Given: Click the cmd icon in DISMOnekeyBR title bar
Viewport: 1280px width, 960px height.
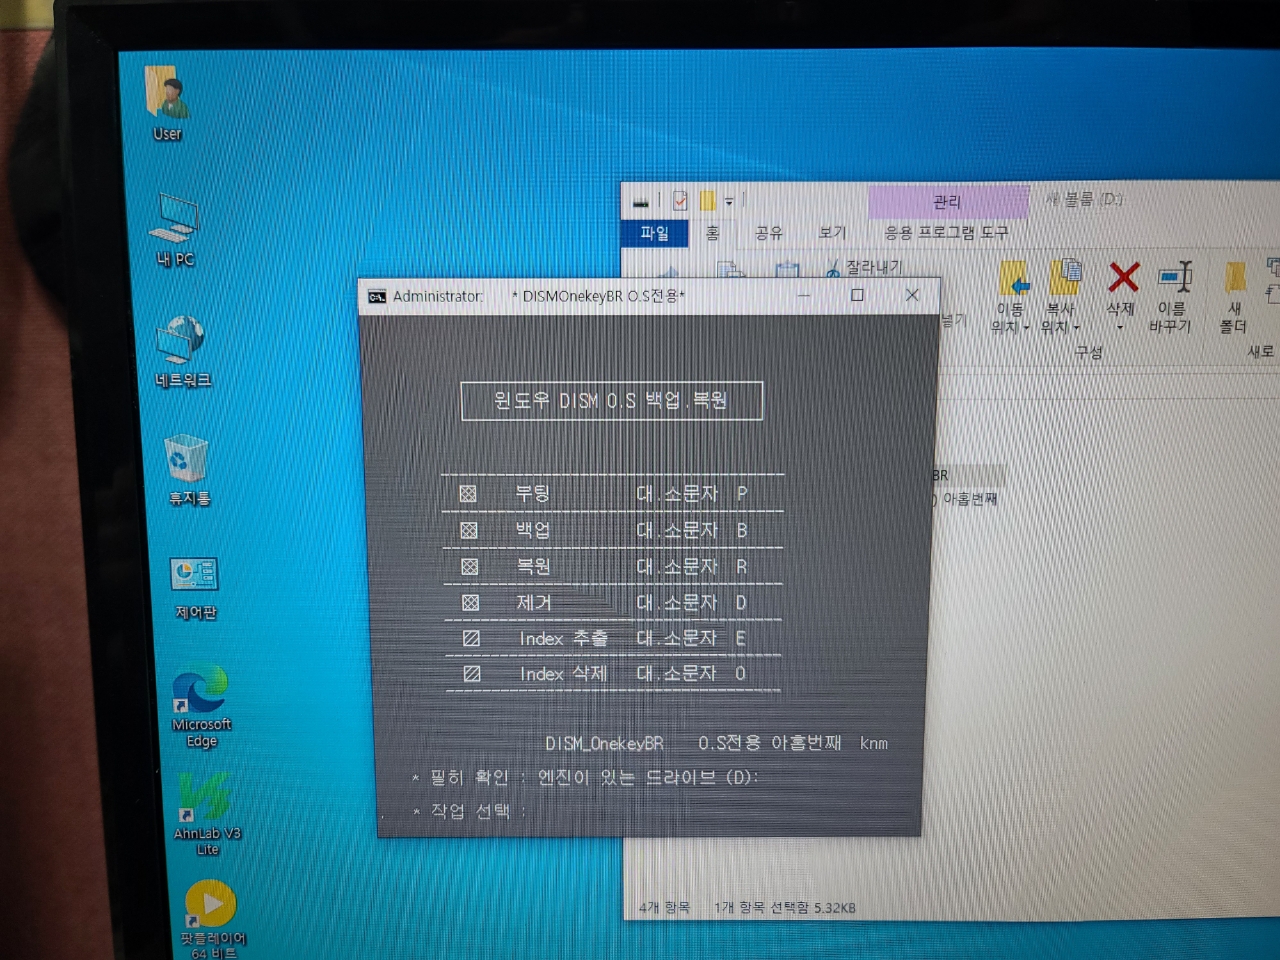Looking at the screenshot, I should tap(377, 297).
